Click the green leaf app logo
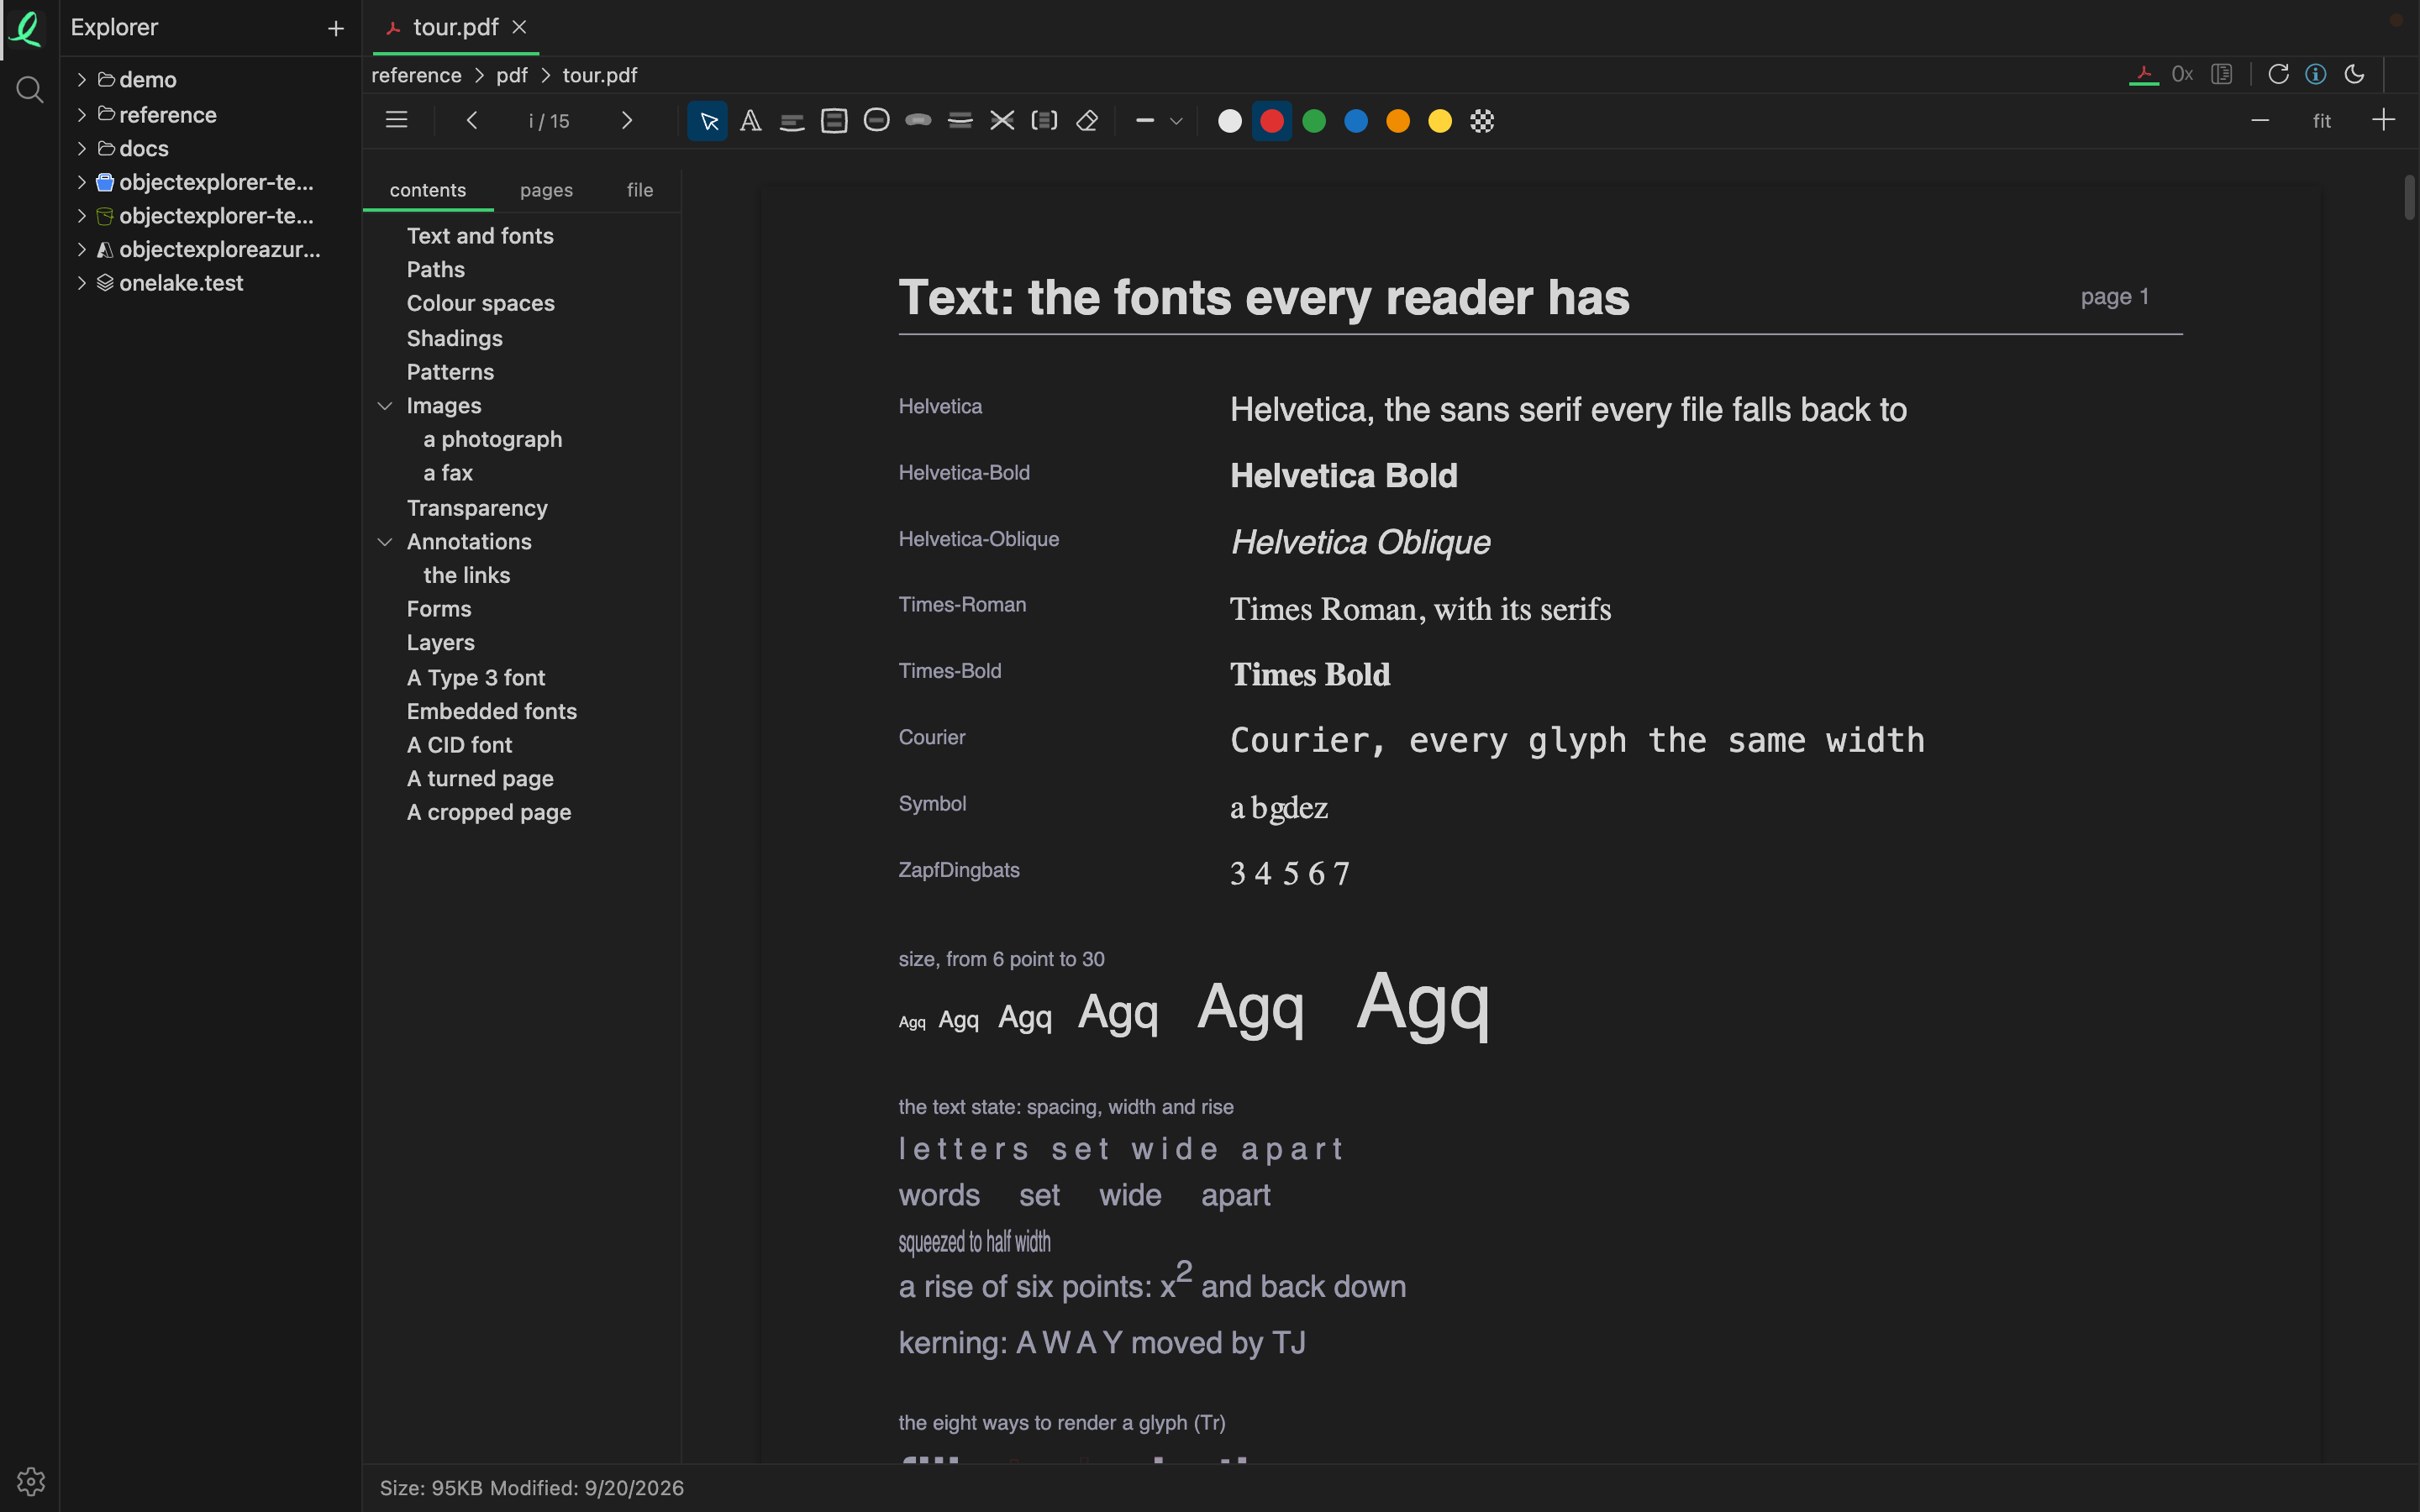This screenshot has height=1512, width=2420. [x=27, y=29]
